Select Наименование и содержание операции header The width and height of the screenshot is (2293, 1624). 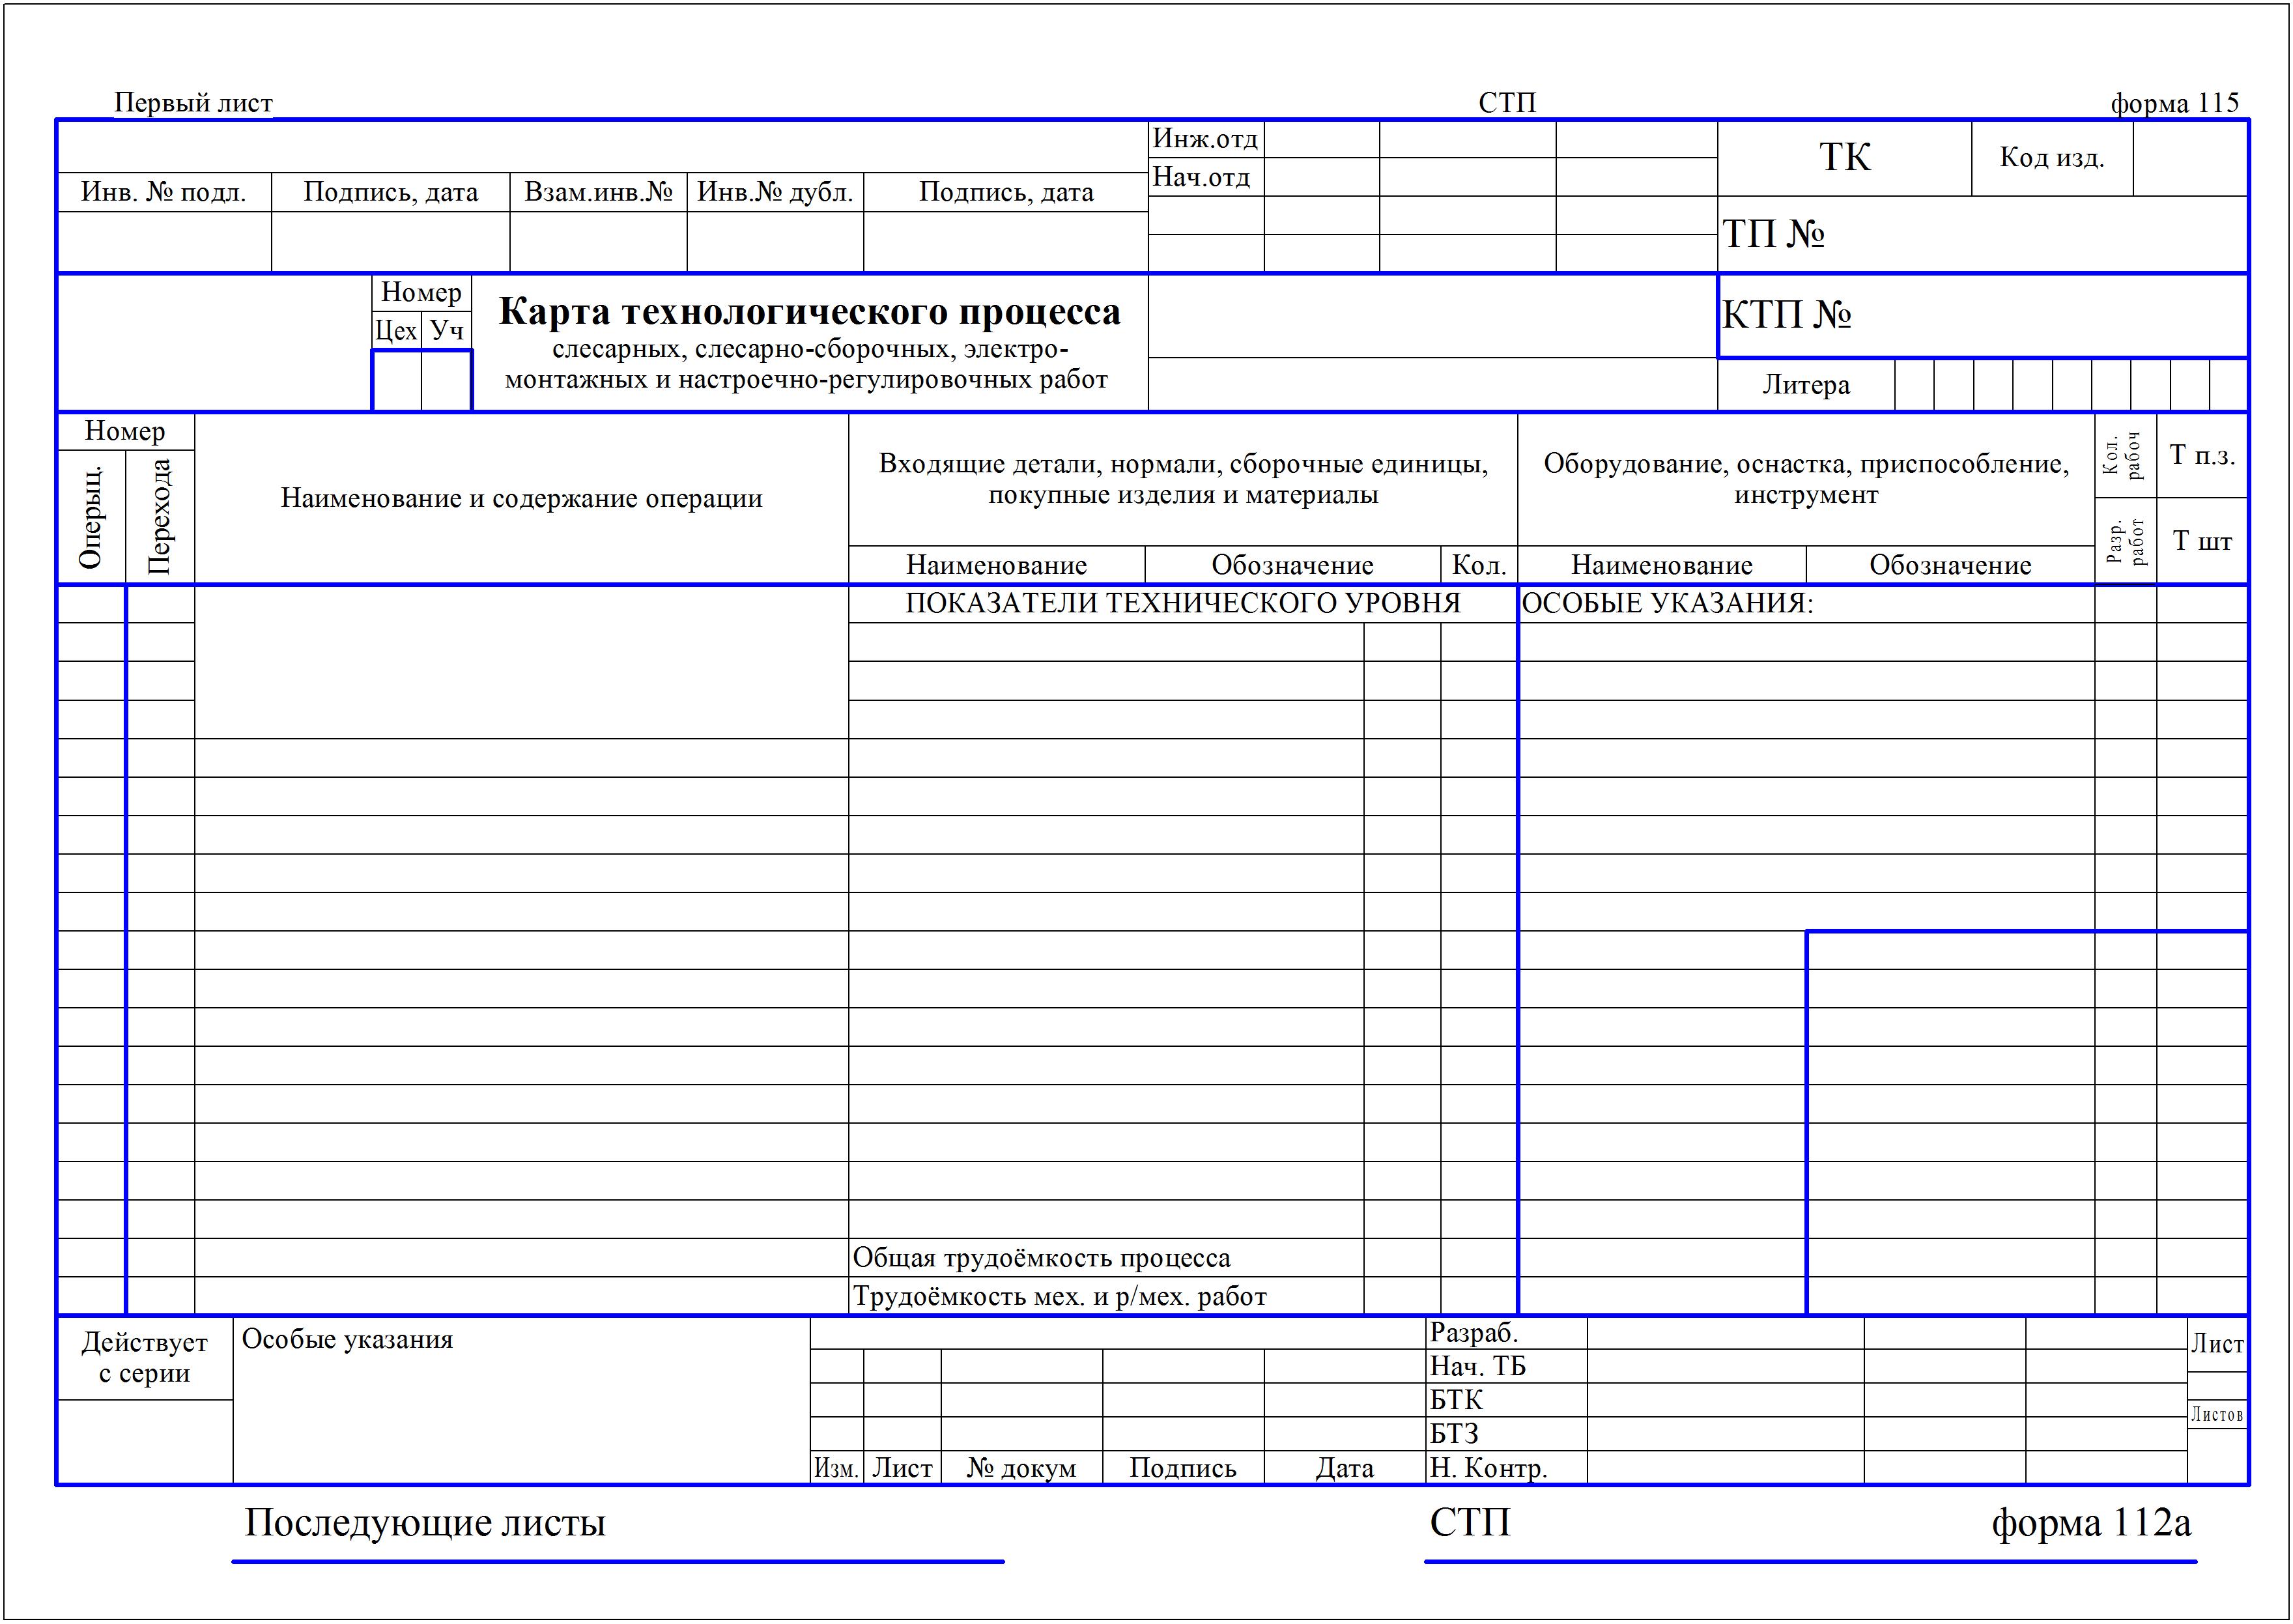[521, 498]
